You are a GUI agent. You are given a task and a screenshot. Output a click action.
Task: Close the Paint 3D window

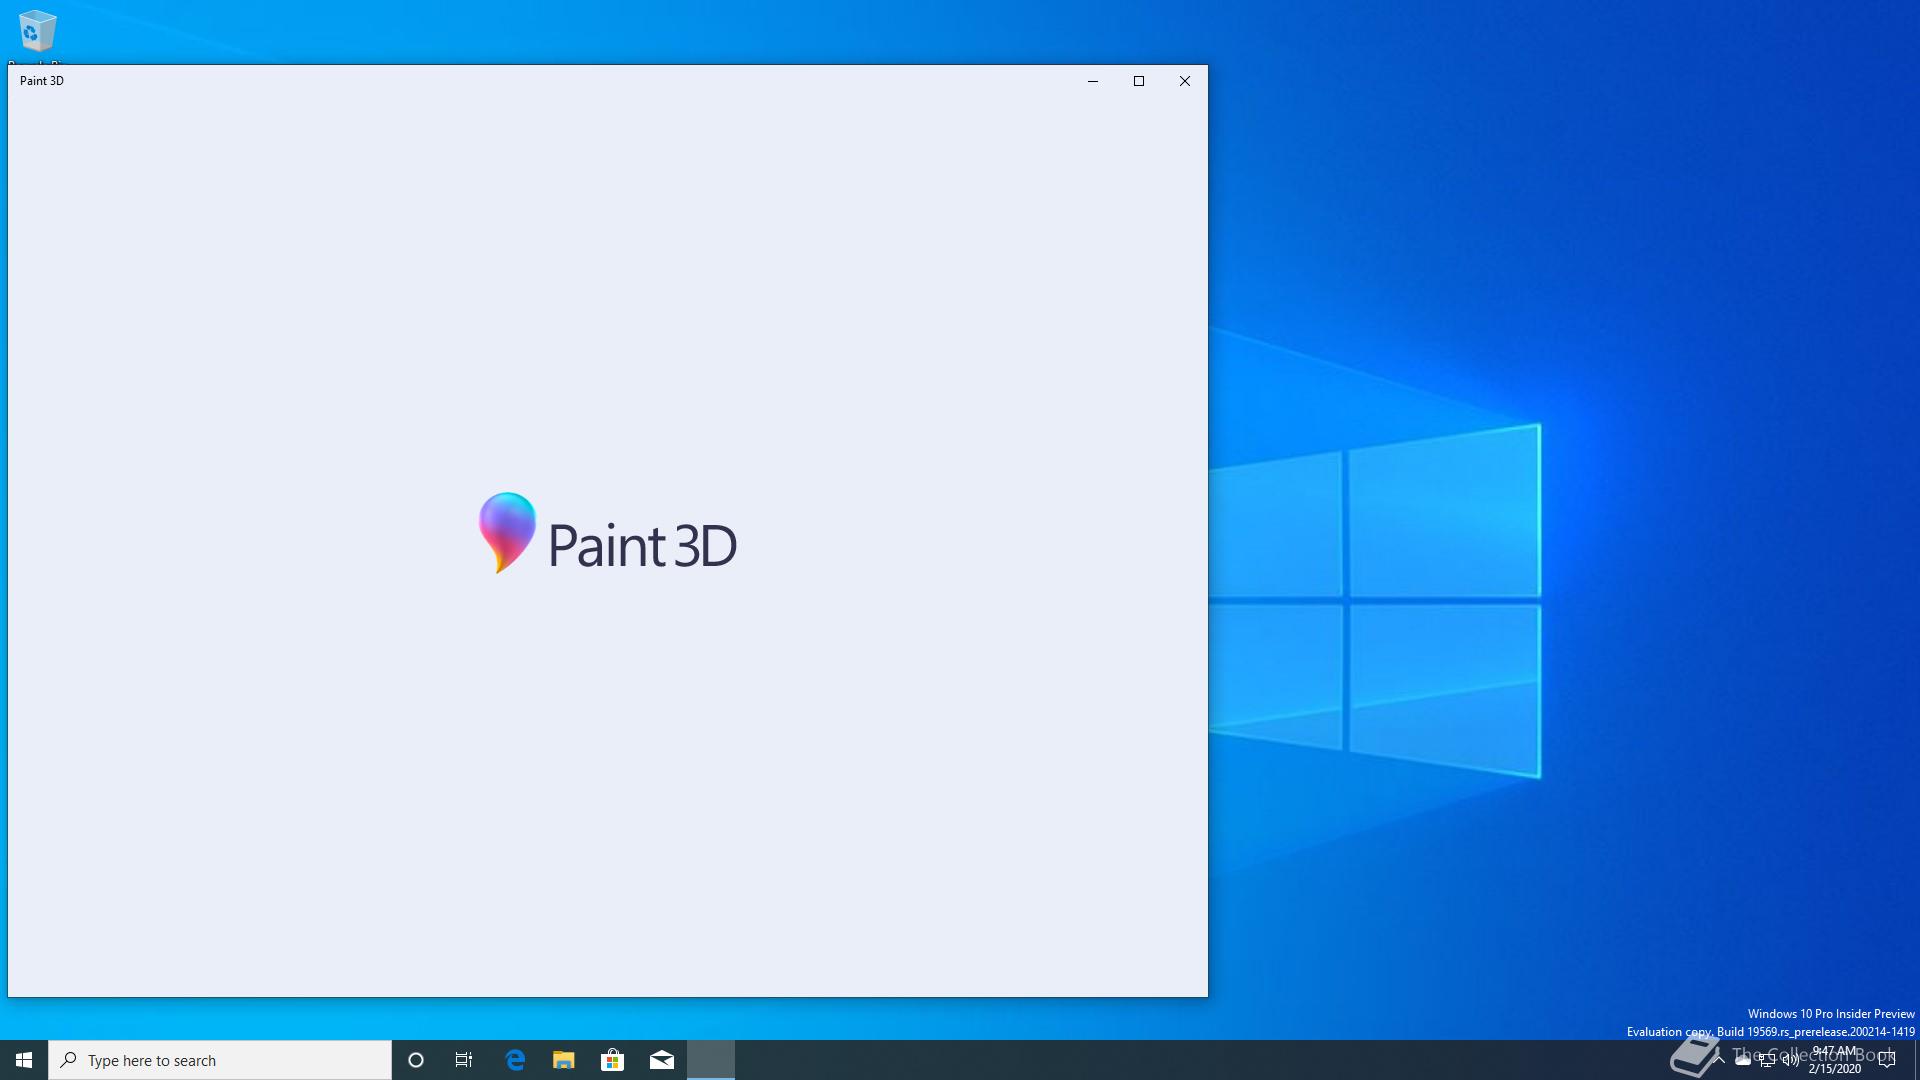coord(1185,81)
